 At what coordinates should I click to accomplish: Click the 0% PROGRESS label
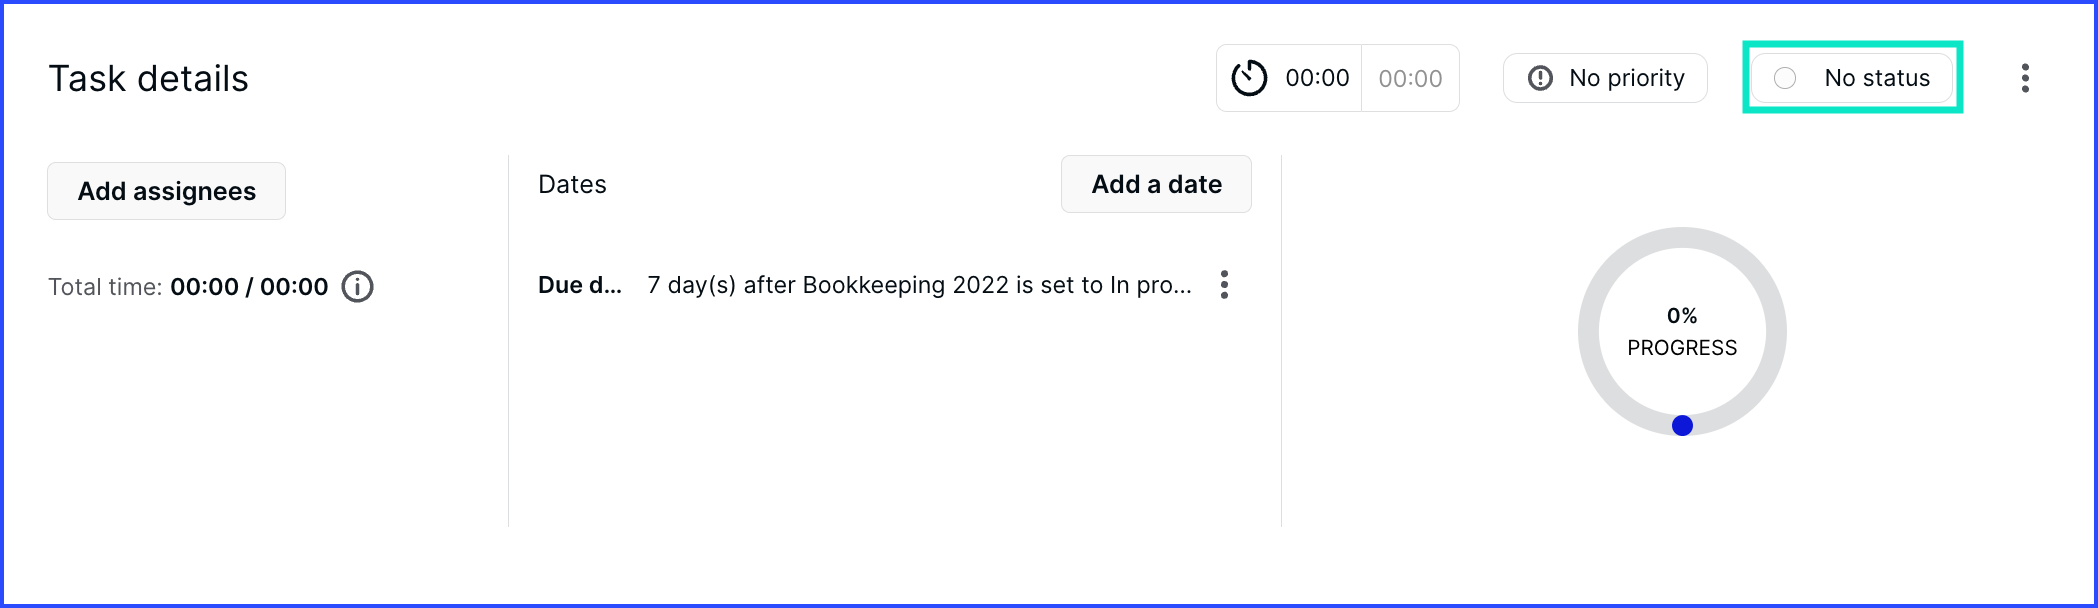(1682, 332)
